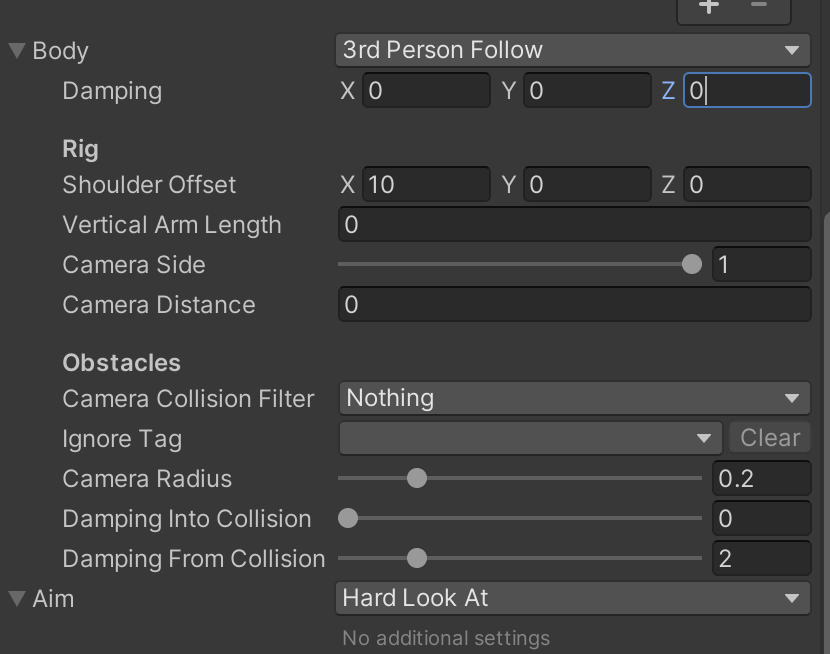Adjust the Camera Radius slider

417,479
